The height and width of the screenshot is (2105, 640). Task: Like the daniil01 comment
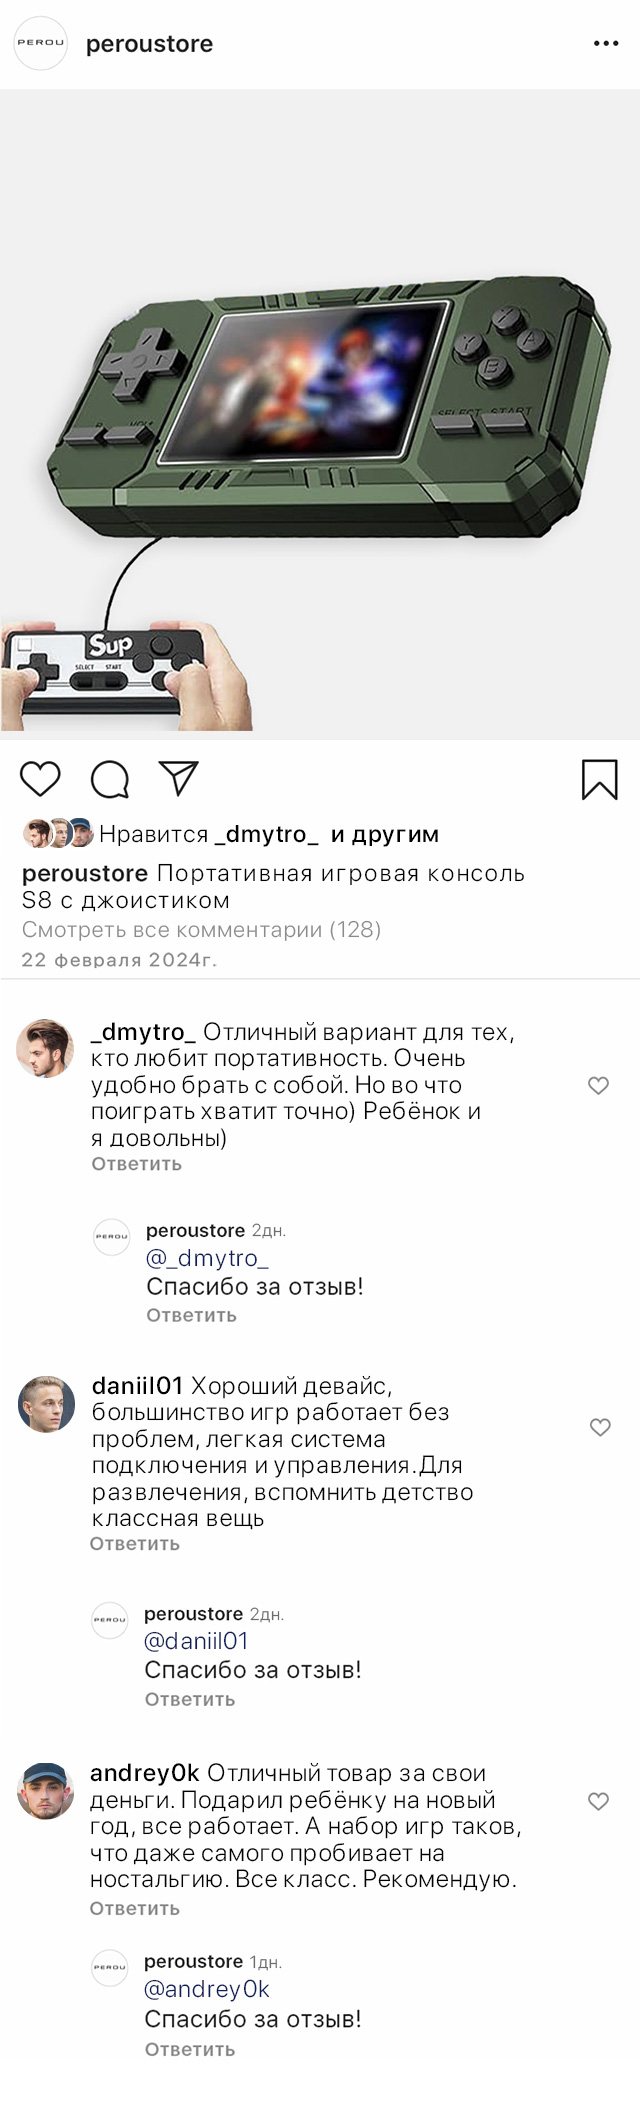tap(600, 1427)
